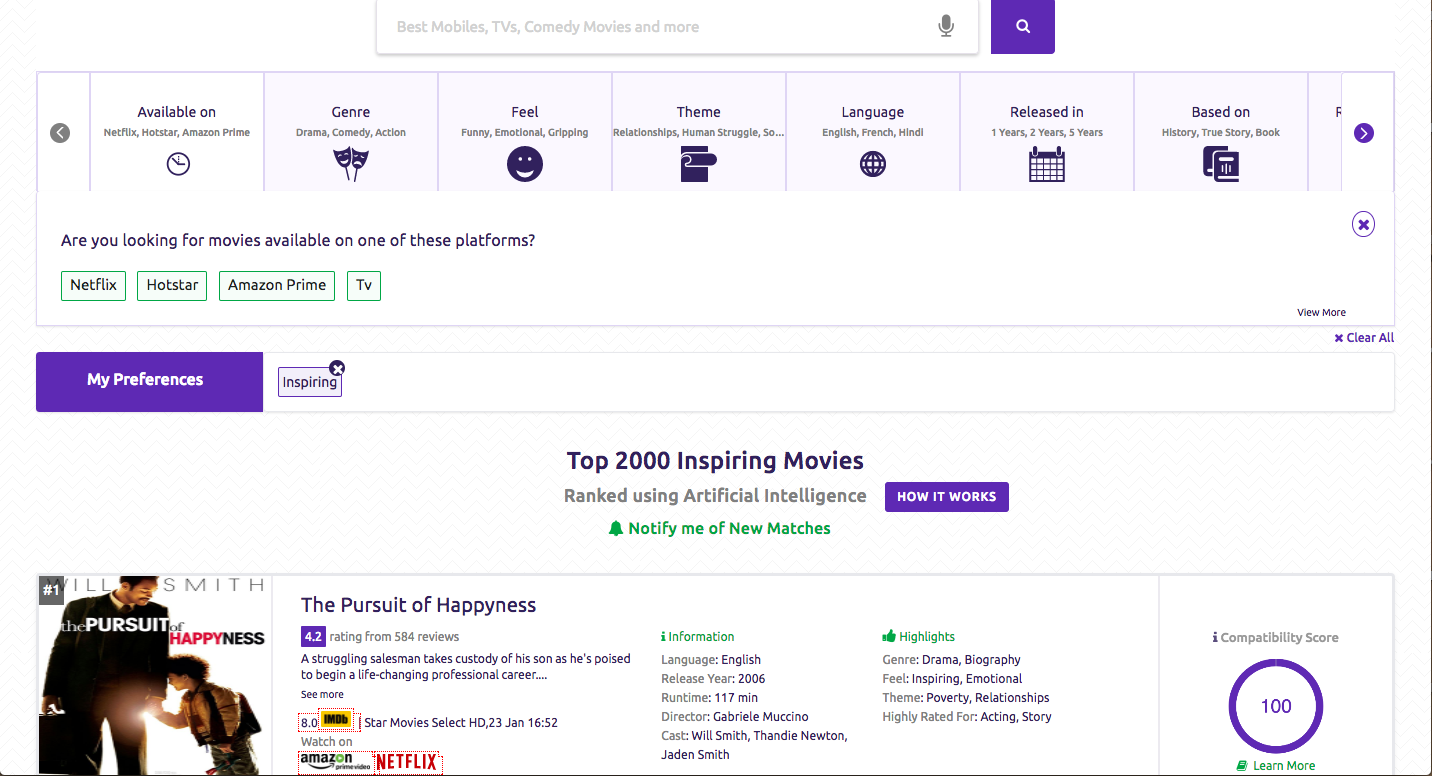Expand See more of movie description

(322, 694)
